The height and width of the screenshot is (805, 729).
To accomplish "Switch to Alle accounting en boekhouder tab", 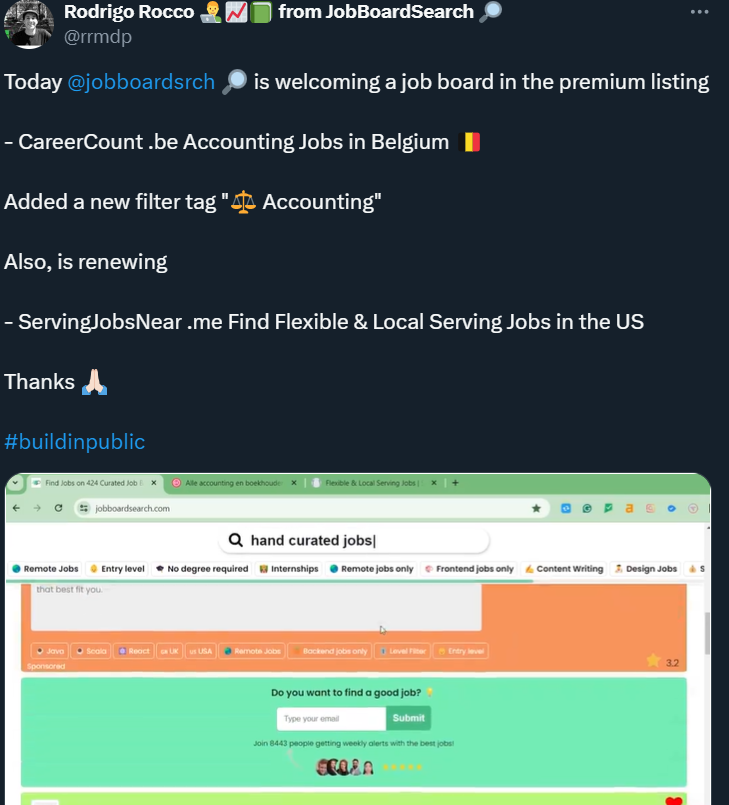I will coord(234,483).
